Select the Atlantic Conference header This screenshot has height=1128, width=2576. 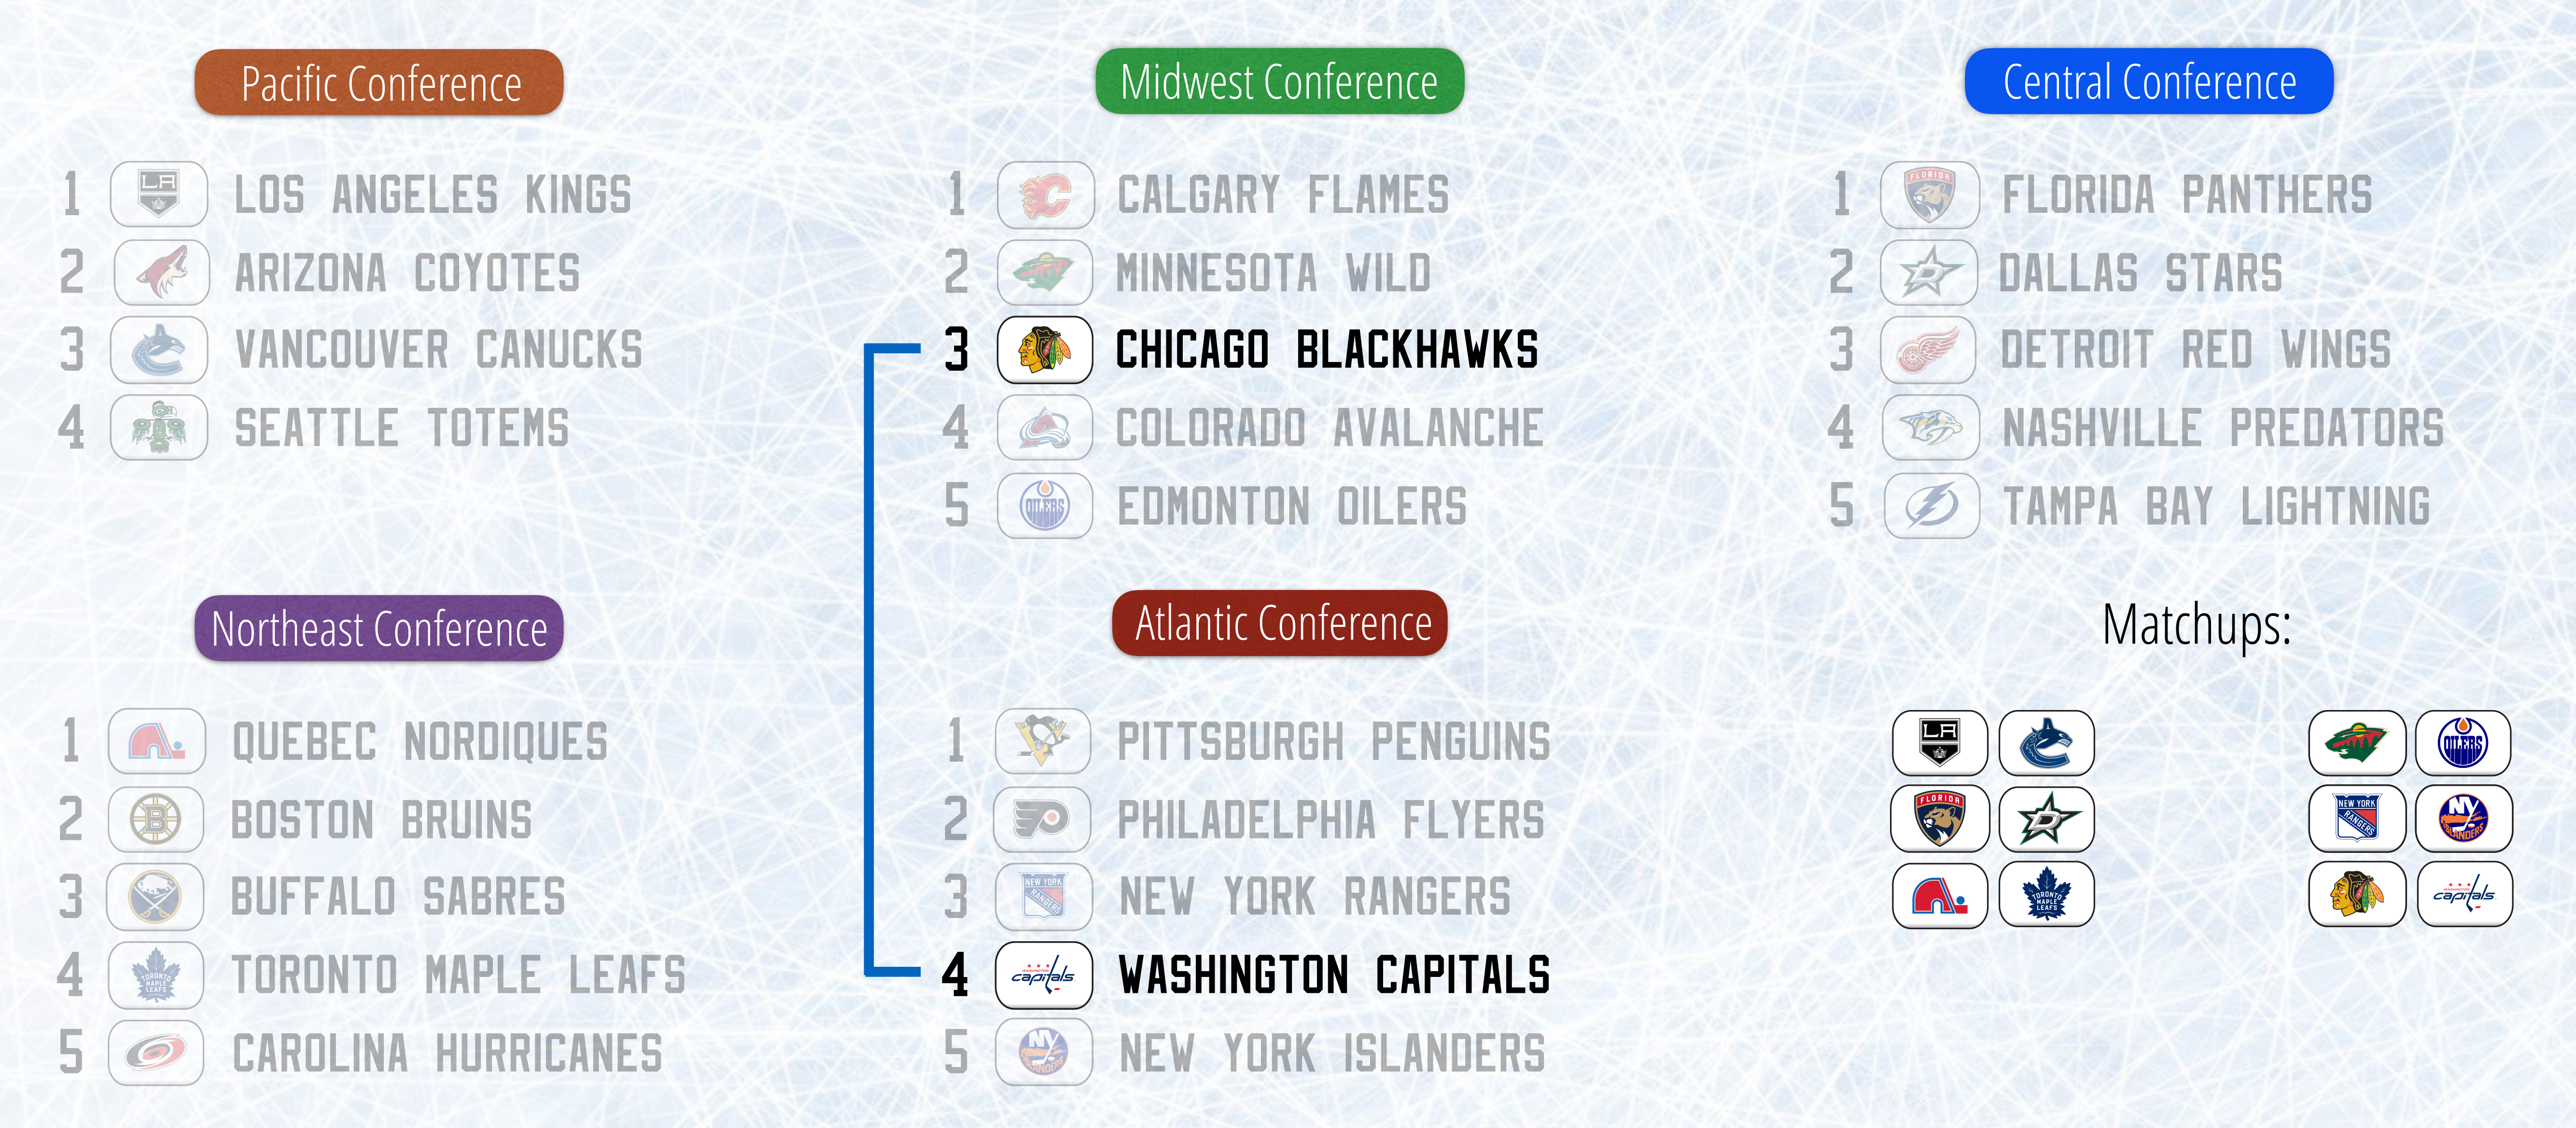coord(1280,623)
